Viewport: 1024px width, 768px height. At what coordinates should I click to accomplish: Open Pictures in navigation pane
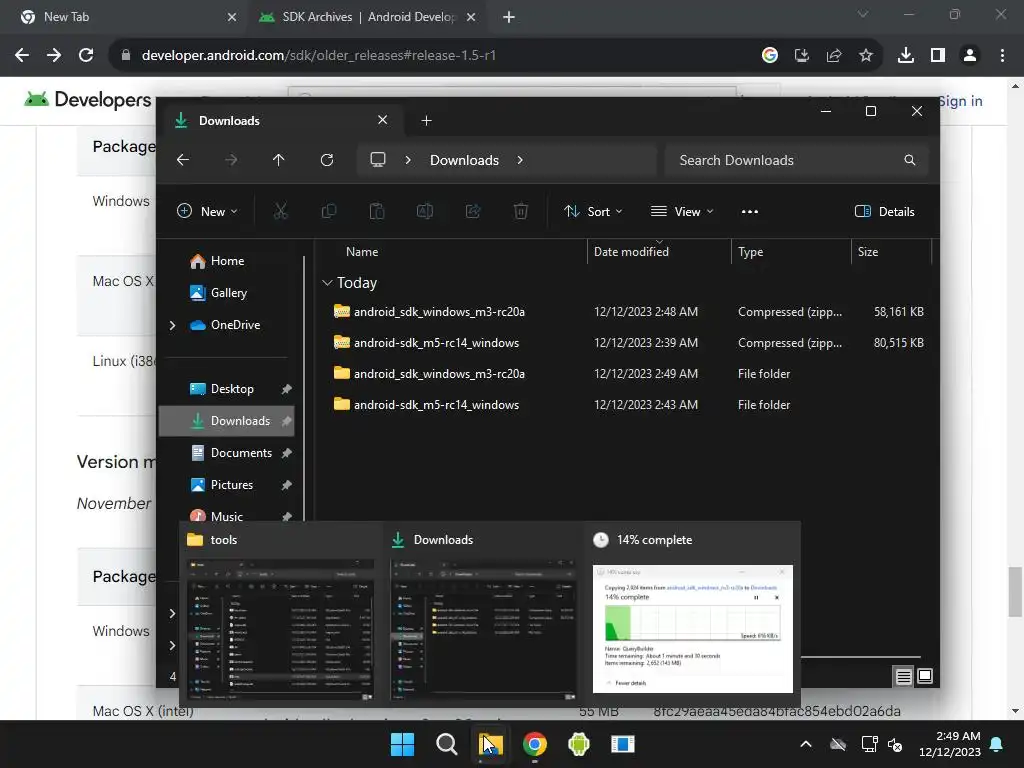[227, 485]
